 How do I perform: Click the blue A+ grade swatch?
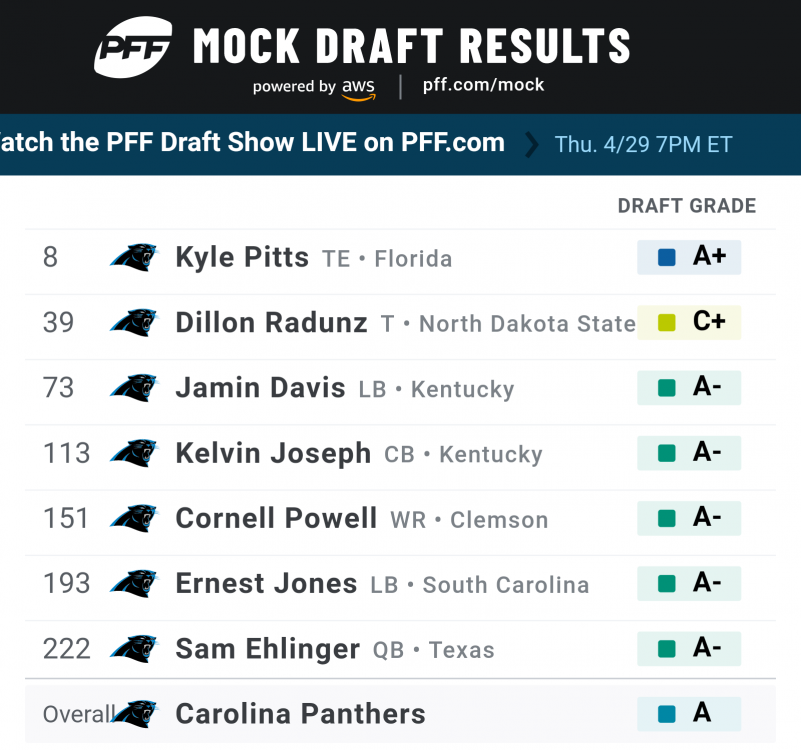667,258
